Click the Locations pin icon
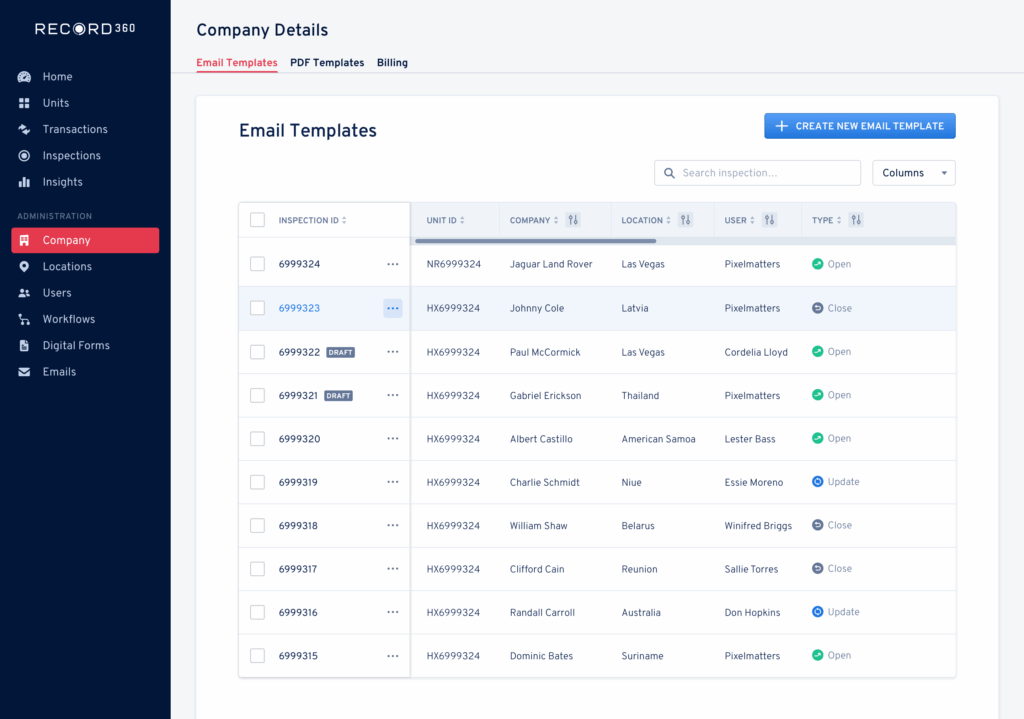This screenshot has height=719, width=1024. pyautogui.click(x=24, y=266)
